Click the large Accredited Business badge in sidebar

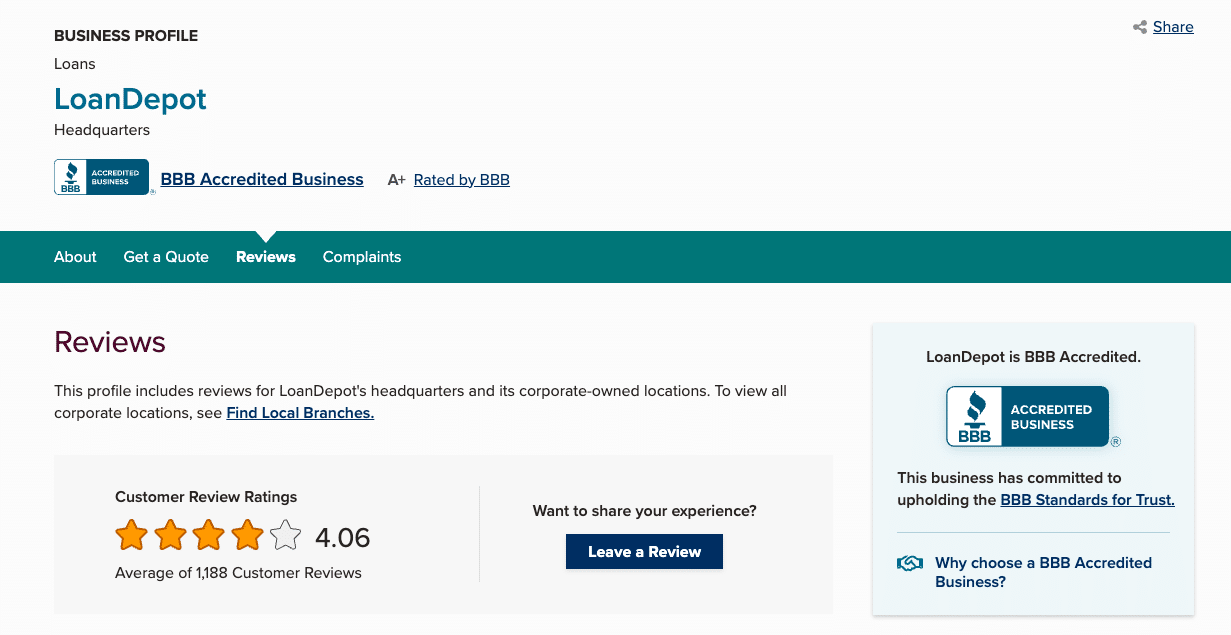pyautogui.click(x=1033, y=417)
